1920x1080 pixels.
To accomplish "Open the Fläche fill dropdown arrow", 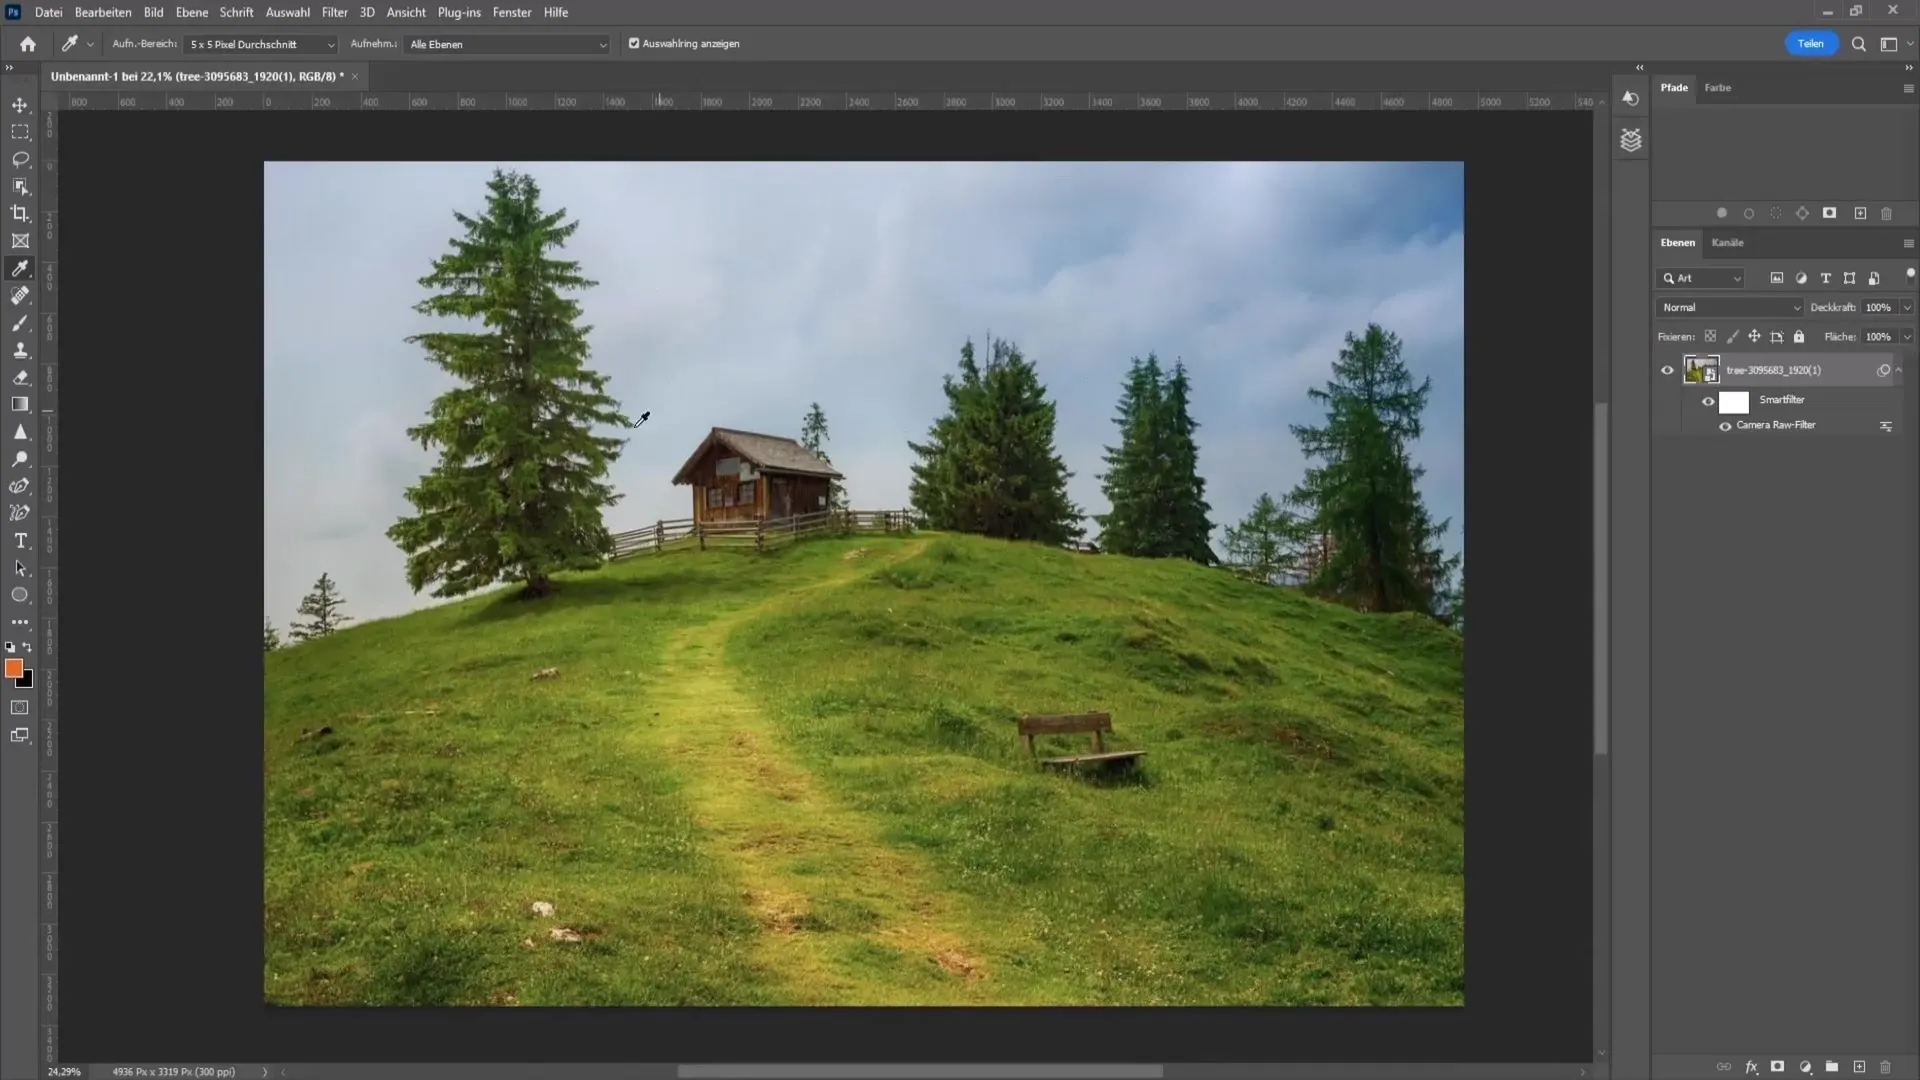I will [x=1907, y=337].
